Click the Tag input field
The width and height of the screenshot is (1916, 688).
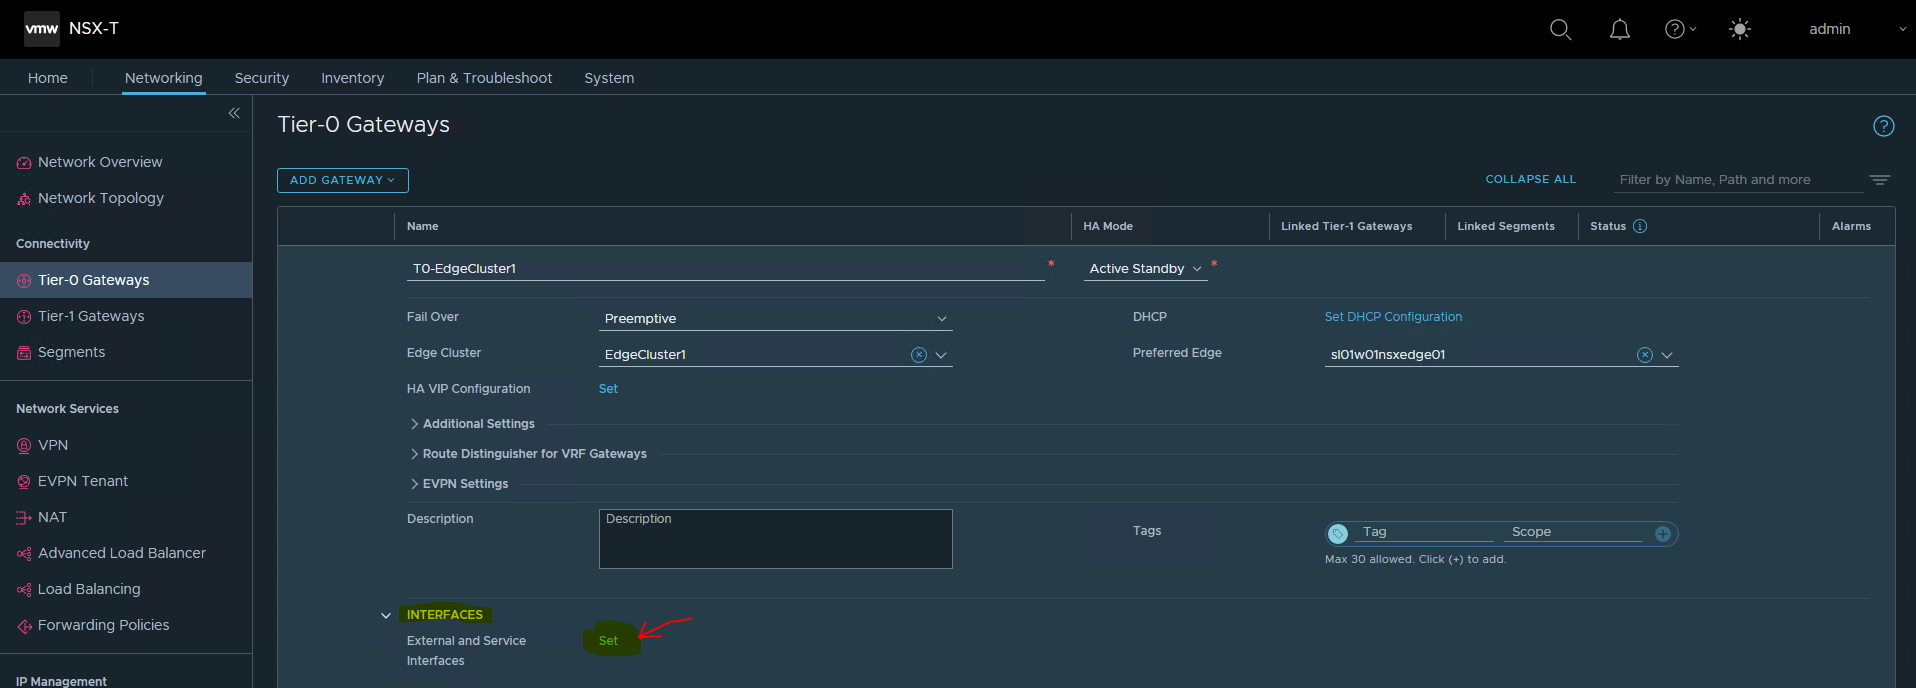point(1425,532)
